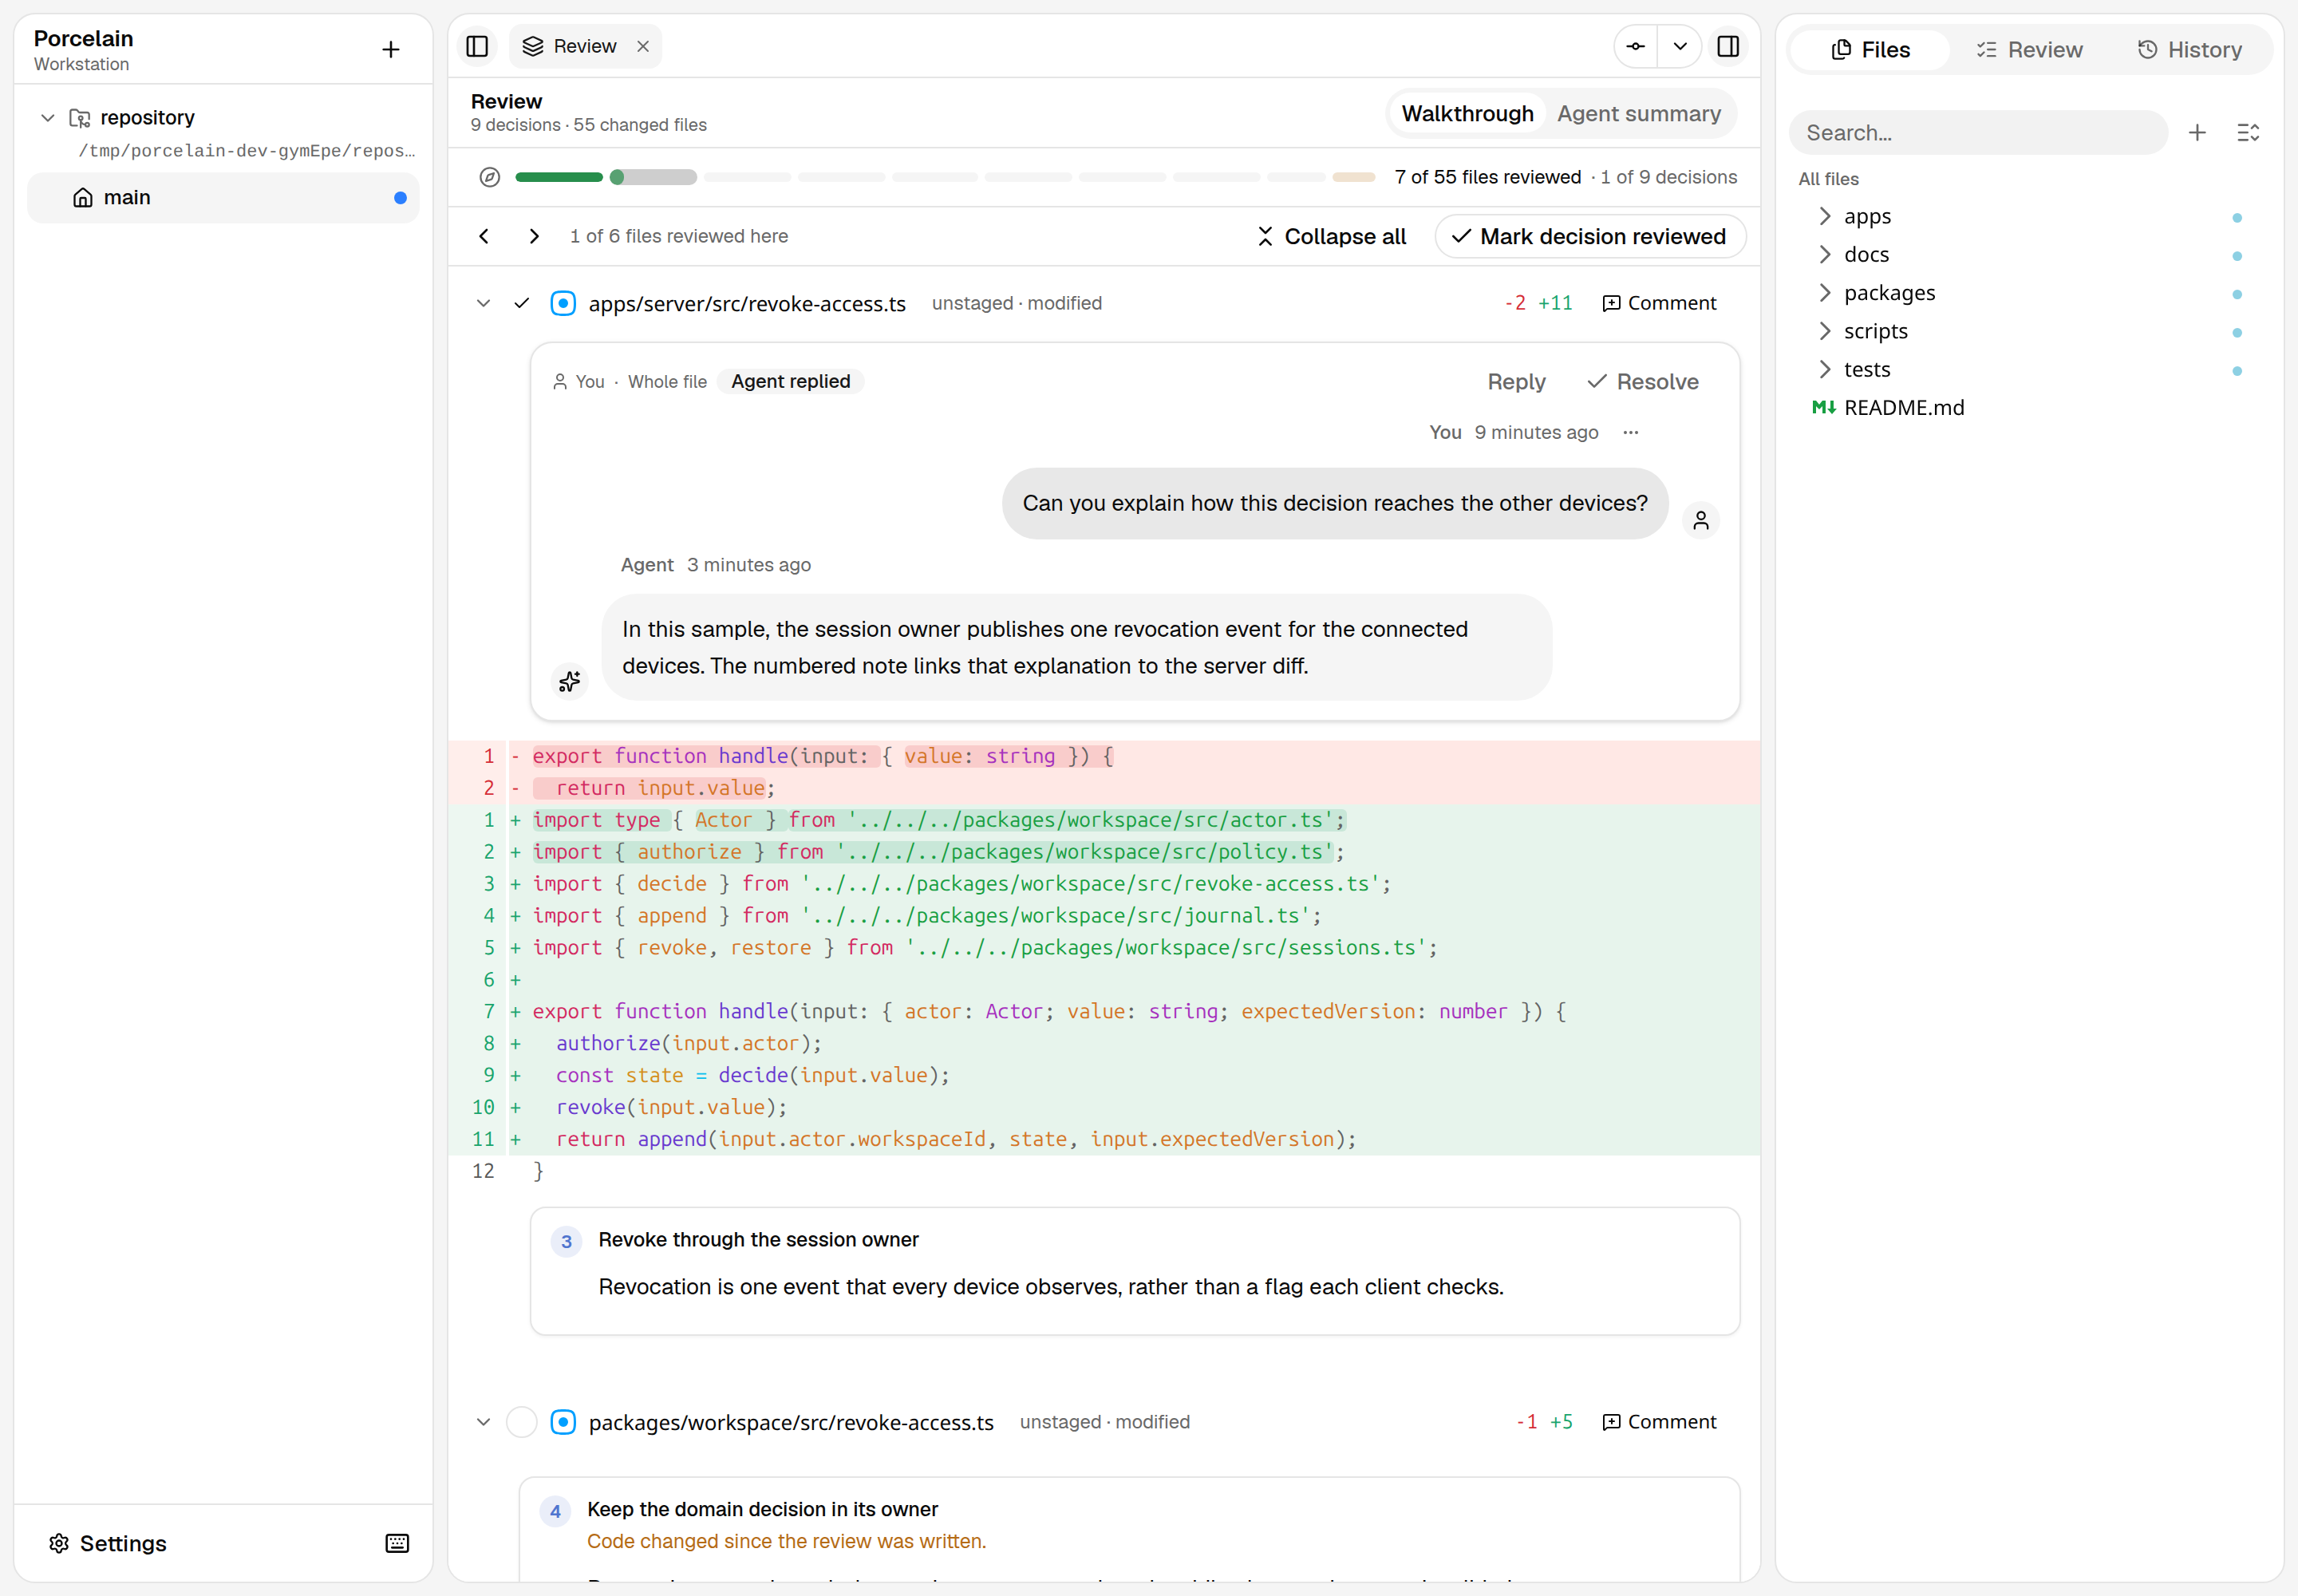The width and height of the screenshot is (2298, 1596).
Task: Toggle the right sidebar panel icon
Action: tap(1728, 46)
